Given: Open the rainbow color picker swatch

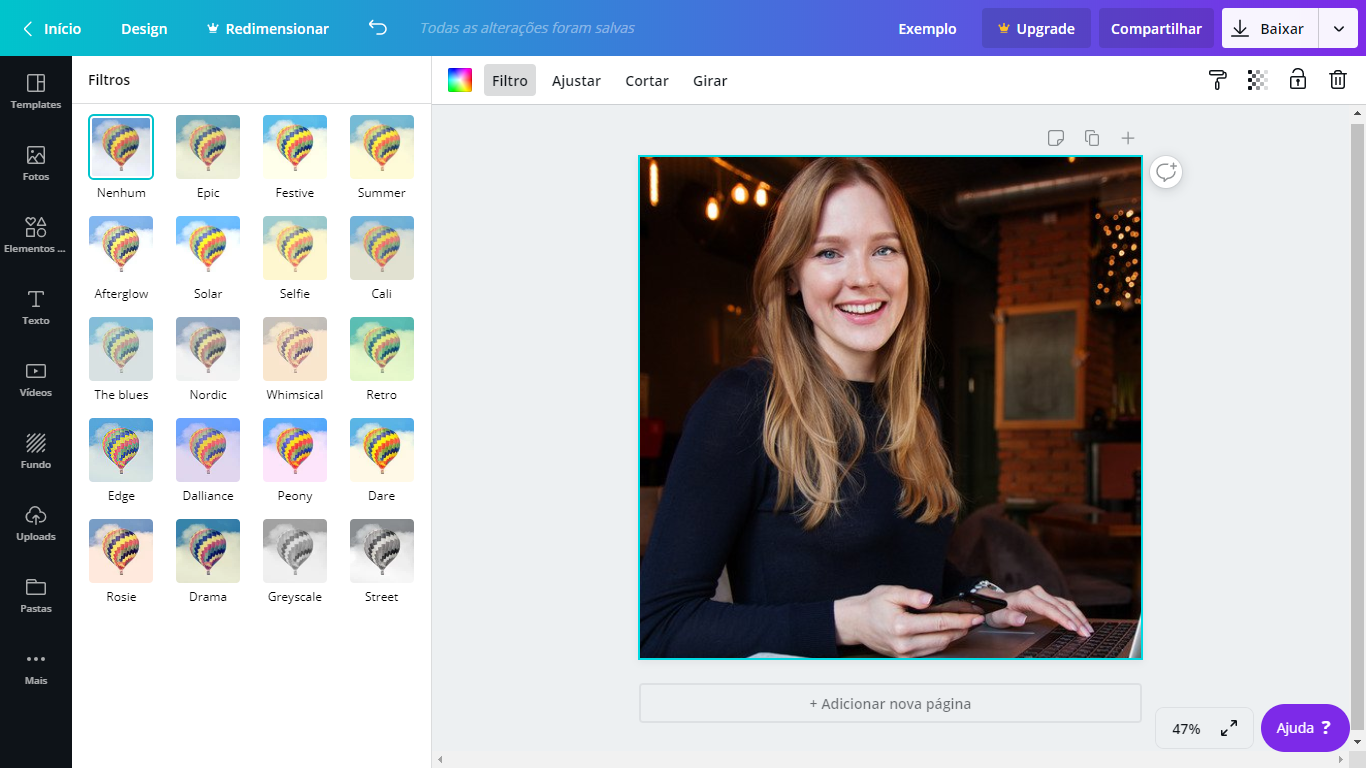Looking at the screenshot, I should click(460, 80).
